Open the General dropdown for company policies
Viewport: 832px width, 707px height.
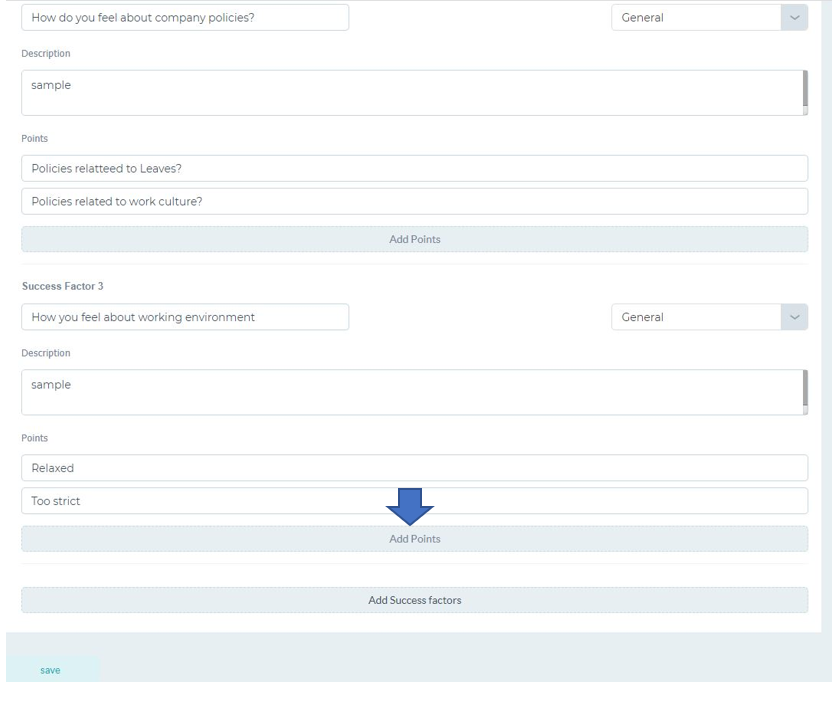coord(709,18)
